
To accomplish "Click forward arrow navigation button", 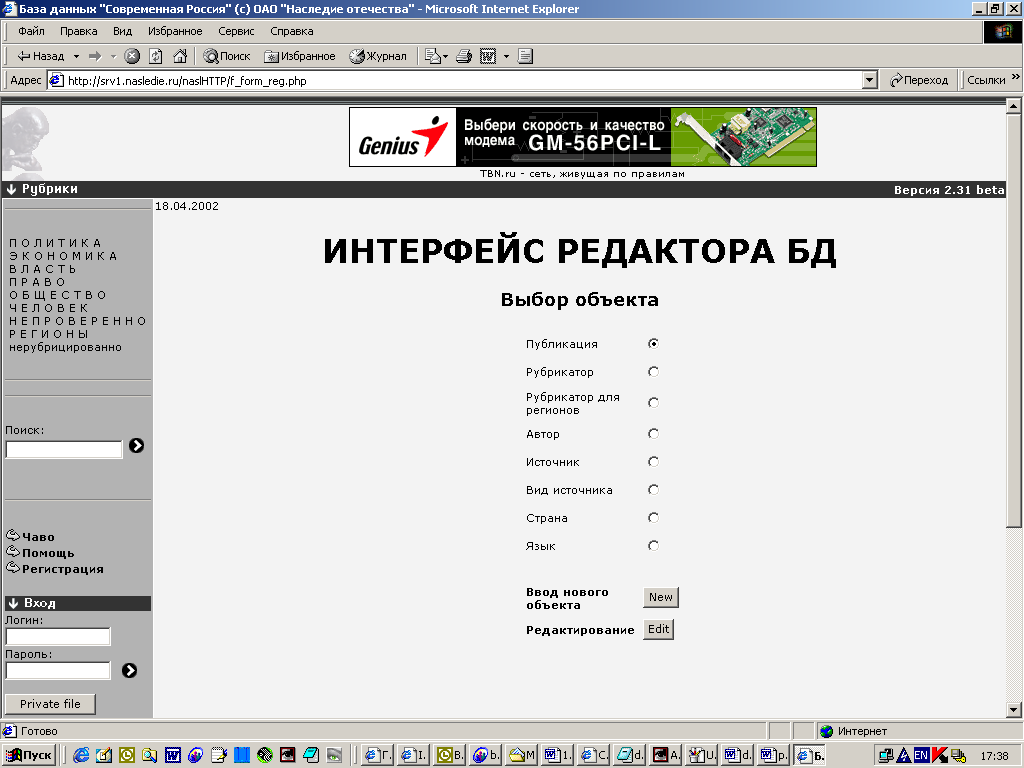I will point(95,56).
